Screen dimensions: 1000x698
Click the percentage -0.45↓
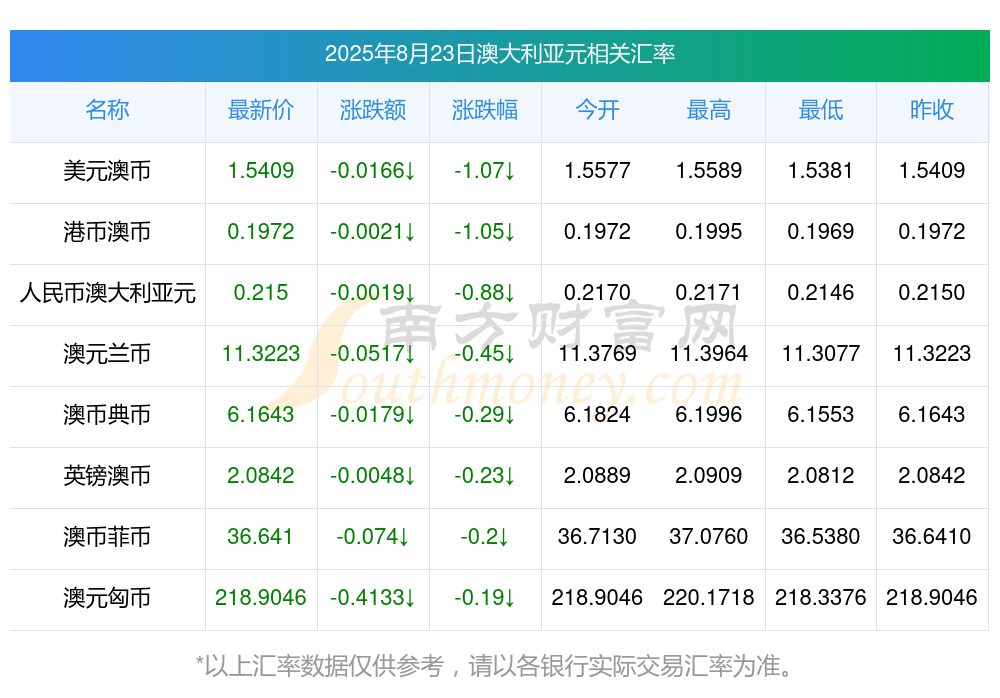click(x=485, y=353)
